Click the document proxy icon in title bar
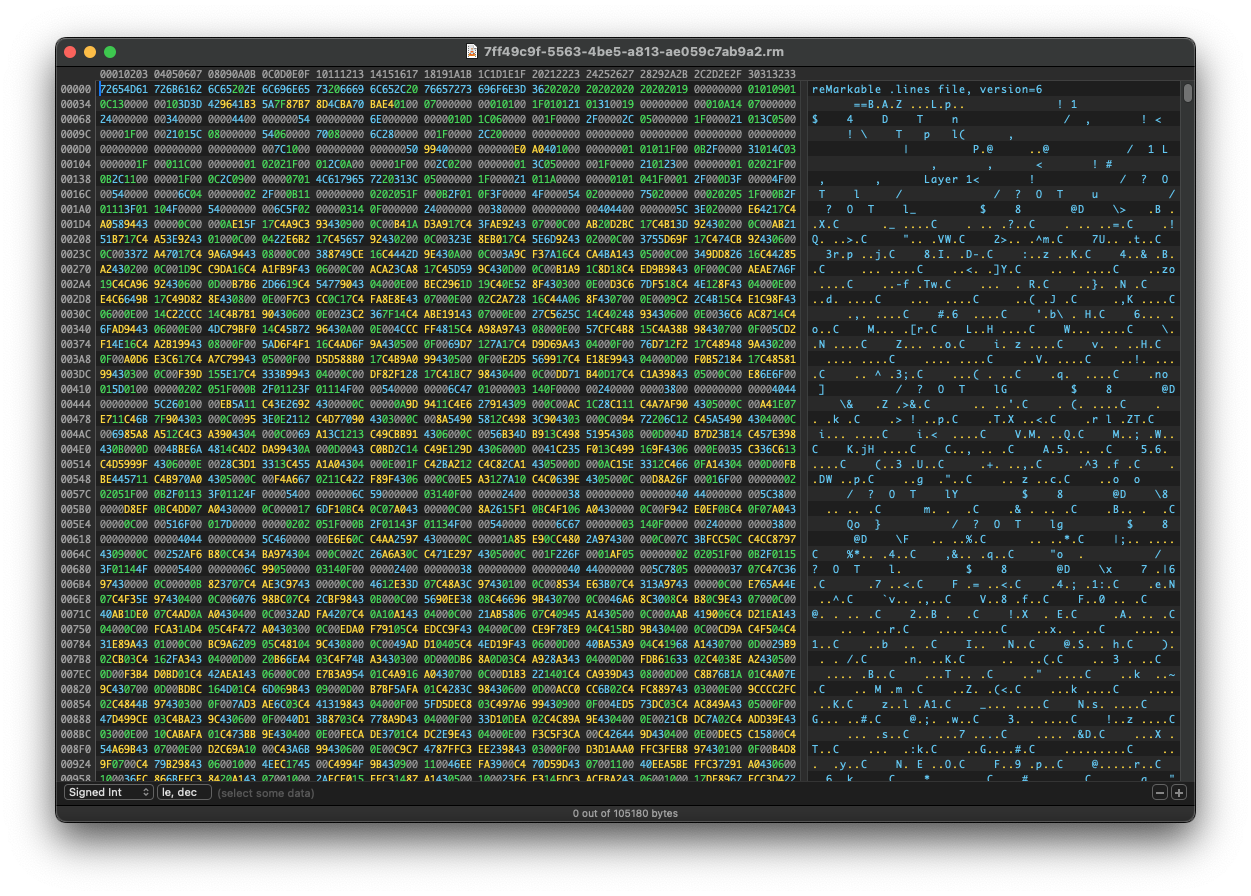This screenshot has width=1251, height=896. [x=473, y=51]
